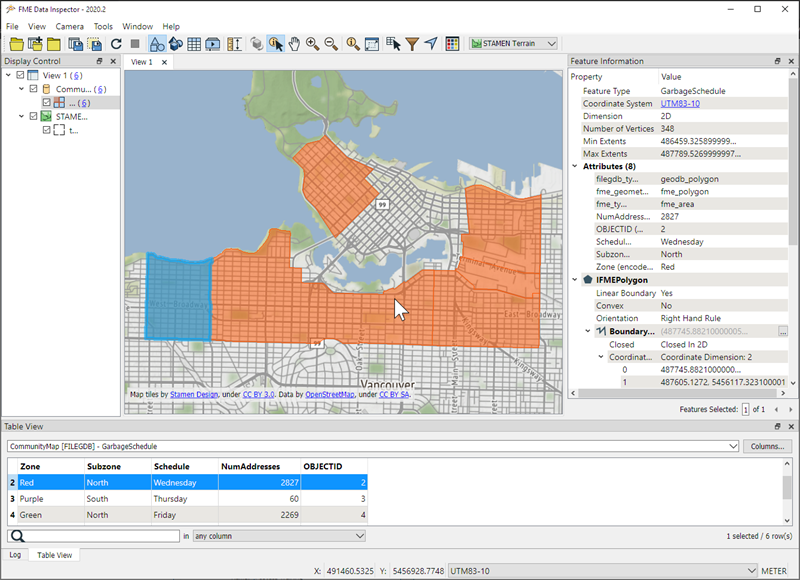800x580 pixels.
Task: Uncheck the Commu... feature type
Action: 34,88
